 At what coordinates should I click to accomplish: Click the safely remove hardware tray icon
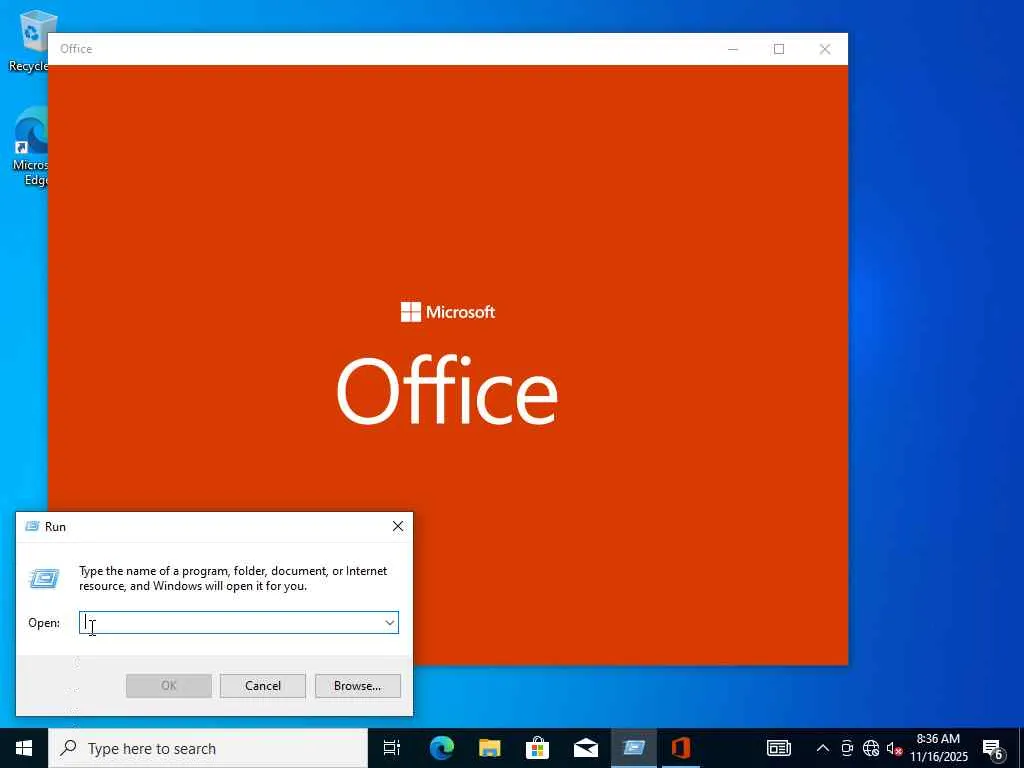click(846, 748)
